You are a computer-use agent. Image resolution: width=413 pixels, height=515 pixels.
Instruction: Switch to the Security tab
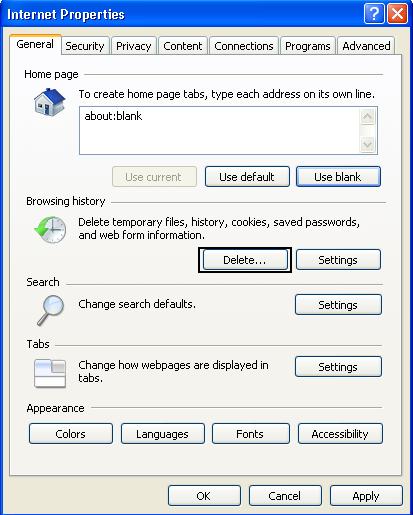coord(85,46)
